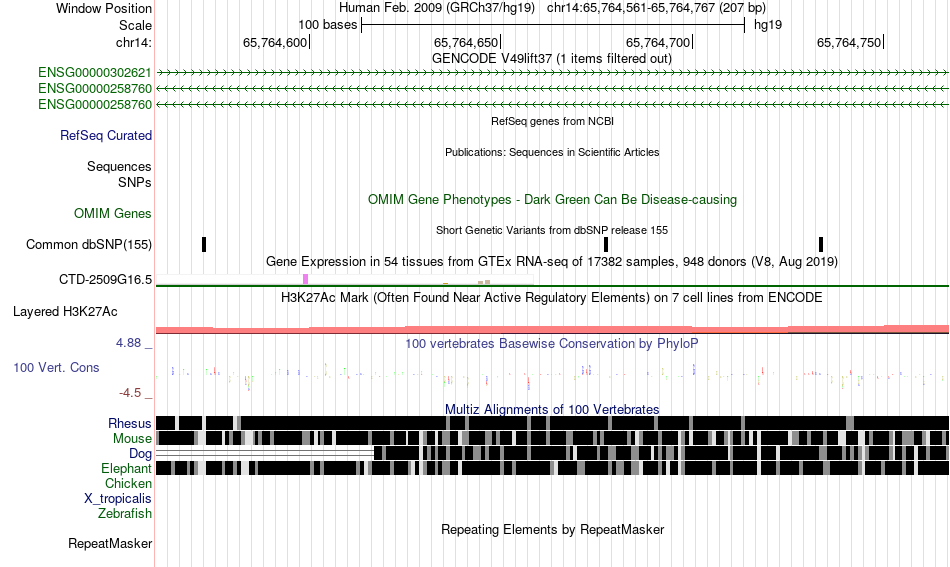Open Publications: Sequences in Scientific Articles title
The height and width of the screenshot is (567, 950).
[552, 152]
